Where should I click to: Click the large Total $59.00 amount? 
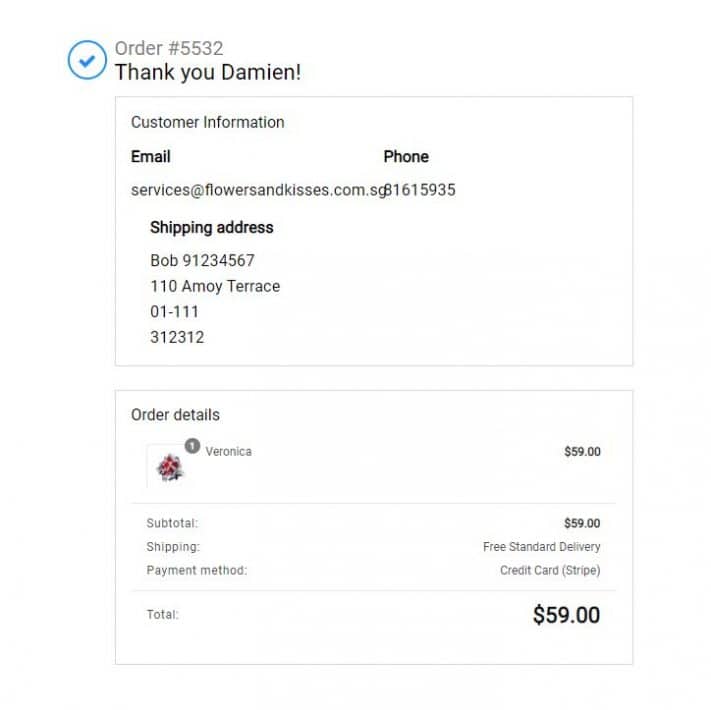(566, 615)
